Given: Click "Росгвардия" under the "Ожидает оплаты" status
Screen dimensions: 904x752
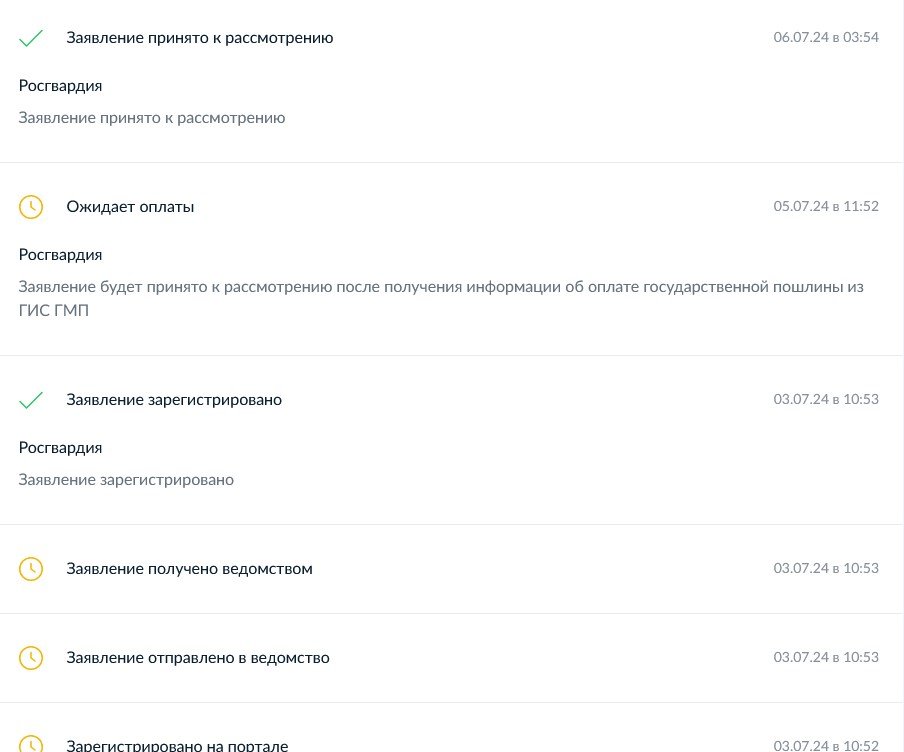Looking at the screenshot, I should tap(60, 255).
